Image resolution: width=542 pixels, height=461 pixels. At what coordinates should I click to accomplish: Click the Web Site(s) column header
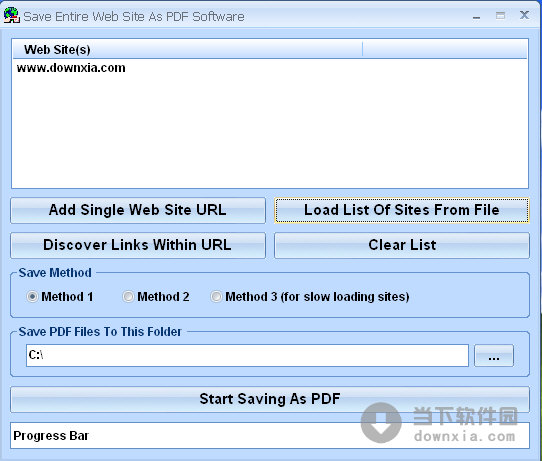(x=187, y=49)
